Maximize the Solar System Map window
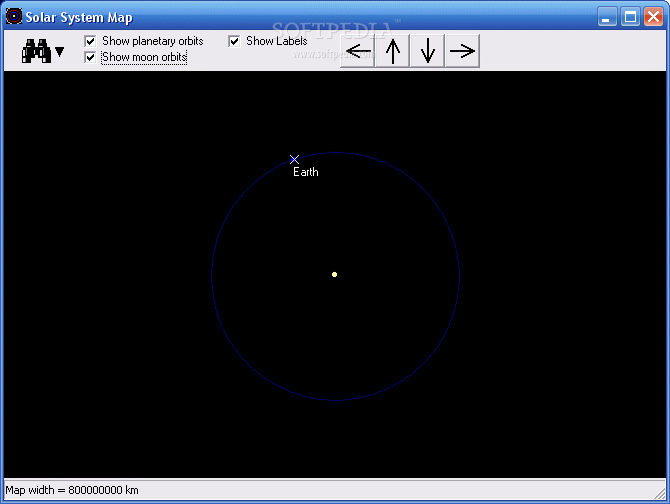The width and height of the screenshot is (670, 504). coord(630,17)
